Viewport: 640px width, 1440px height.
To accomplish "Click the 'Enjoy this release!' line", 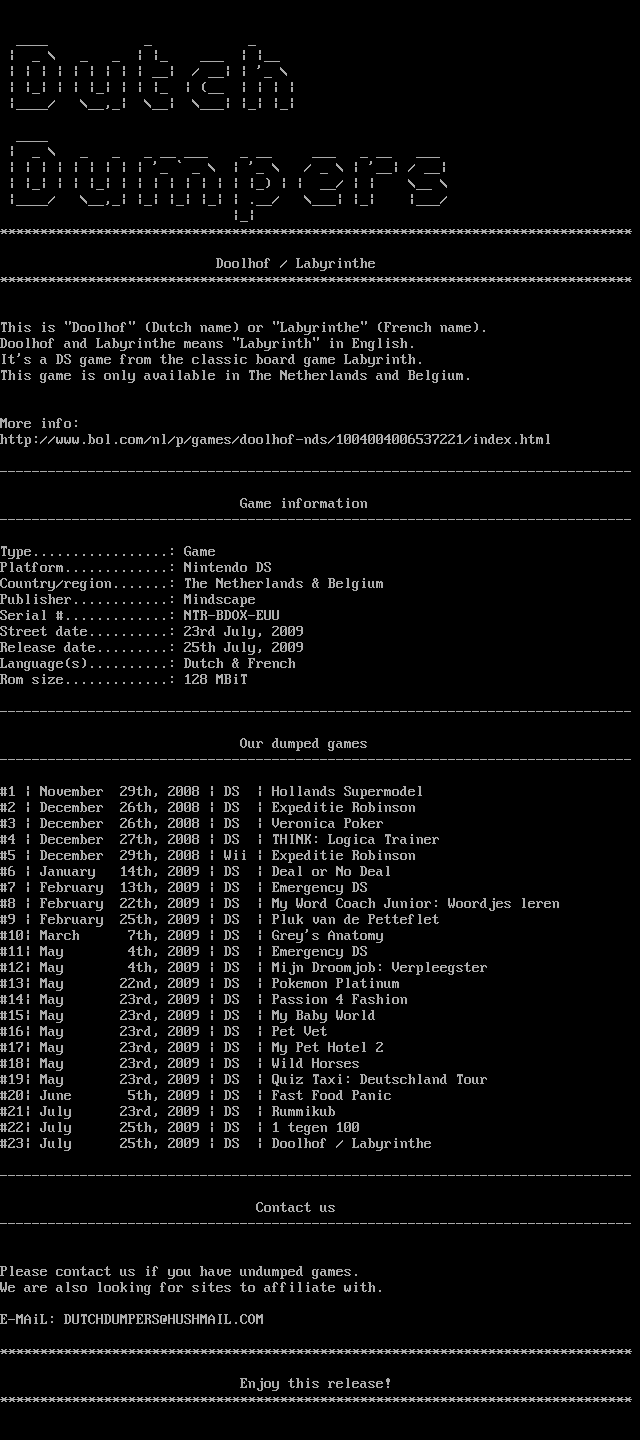I will click(316, 1384).
